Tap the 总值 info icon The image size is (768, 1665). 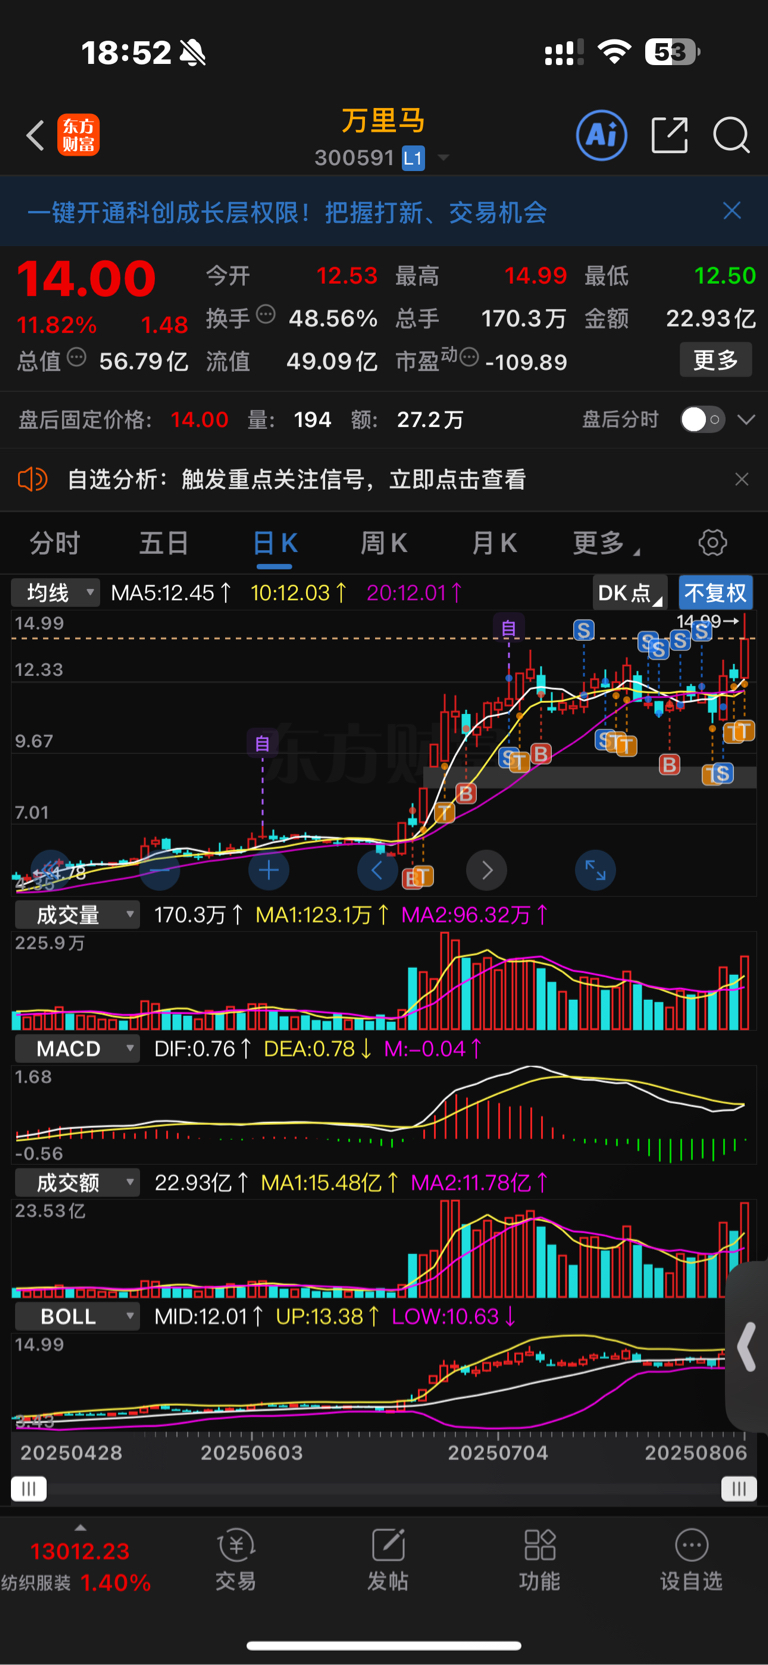tap(77, 357)
